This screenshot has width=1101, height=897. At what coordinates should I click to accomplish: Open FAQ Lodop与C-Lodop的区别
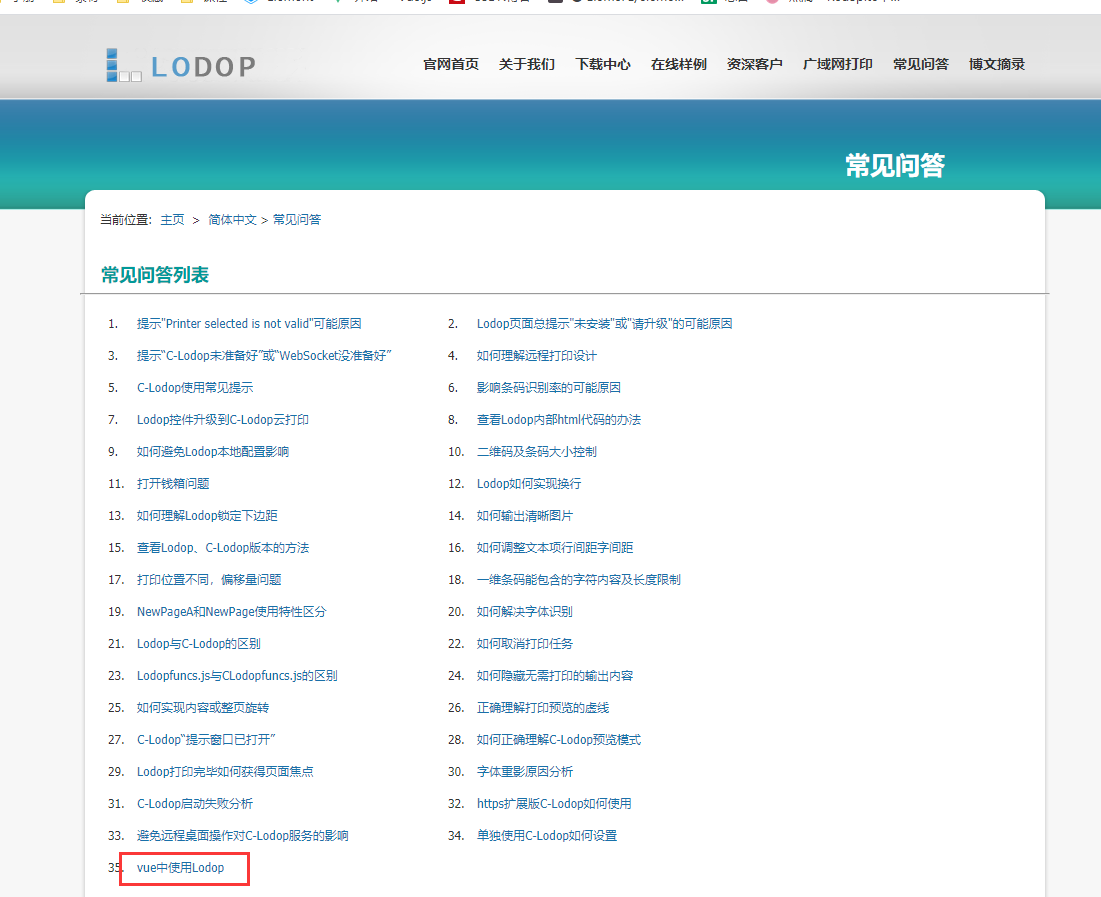click(x=199, y=643)
